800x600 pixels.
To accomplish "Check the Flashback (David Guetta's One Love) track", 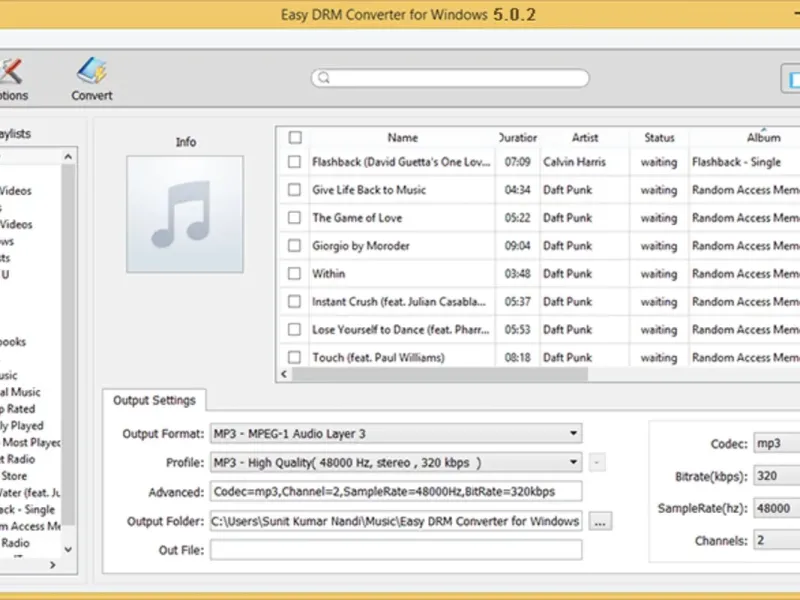I will (x=294, y=162).
